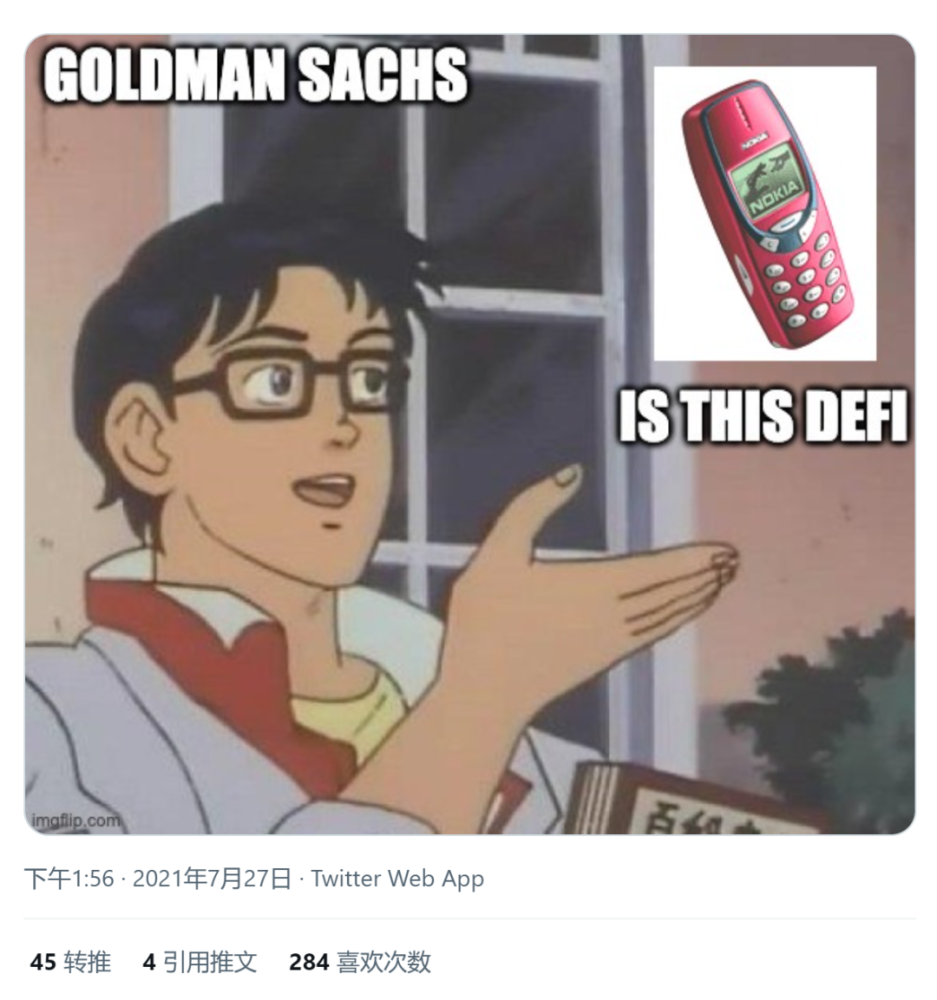Screen dimensions: 937x1000
Task: Open the Twitter Web App source link
Action: pos(397,879)
